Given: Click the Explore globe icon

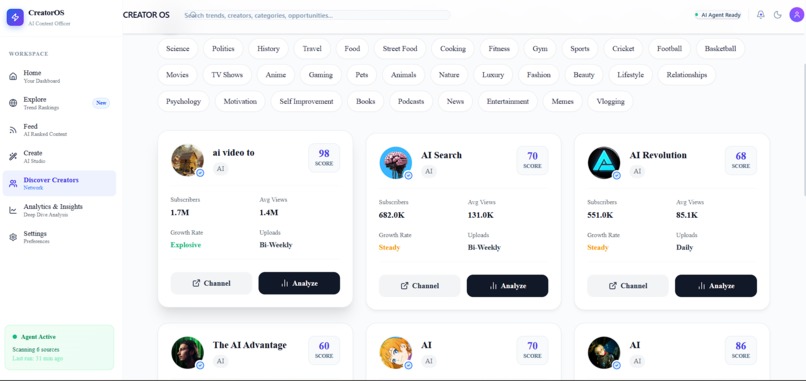Looking at the screenshot, I should click(x=13, y=103).
